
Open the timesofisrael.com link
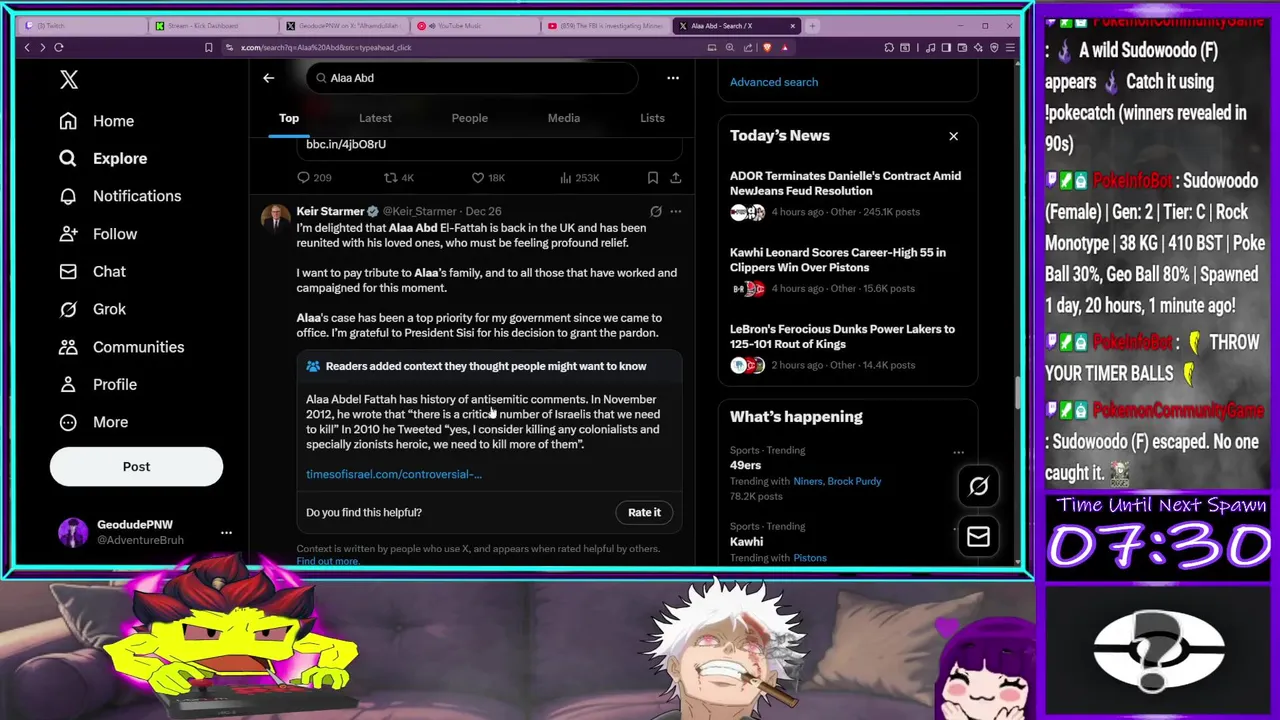coord(394,474)
